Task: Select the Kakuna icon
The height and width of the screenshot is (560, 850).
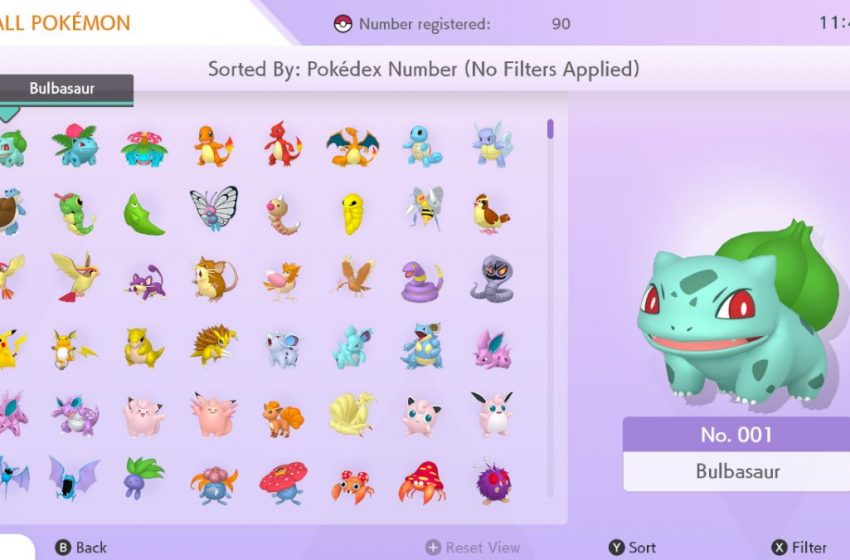Action: click(353, 215)
